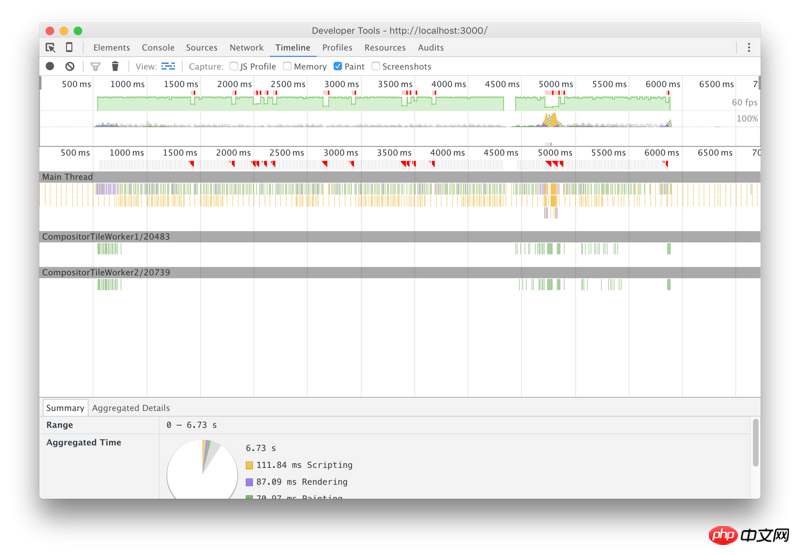Toggle the device mode icon
Image resolution: width=800 pixels, height=555 pixels.
tap(69, 47)
